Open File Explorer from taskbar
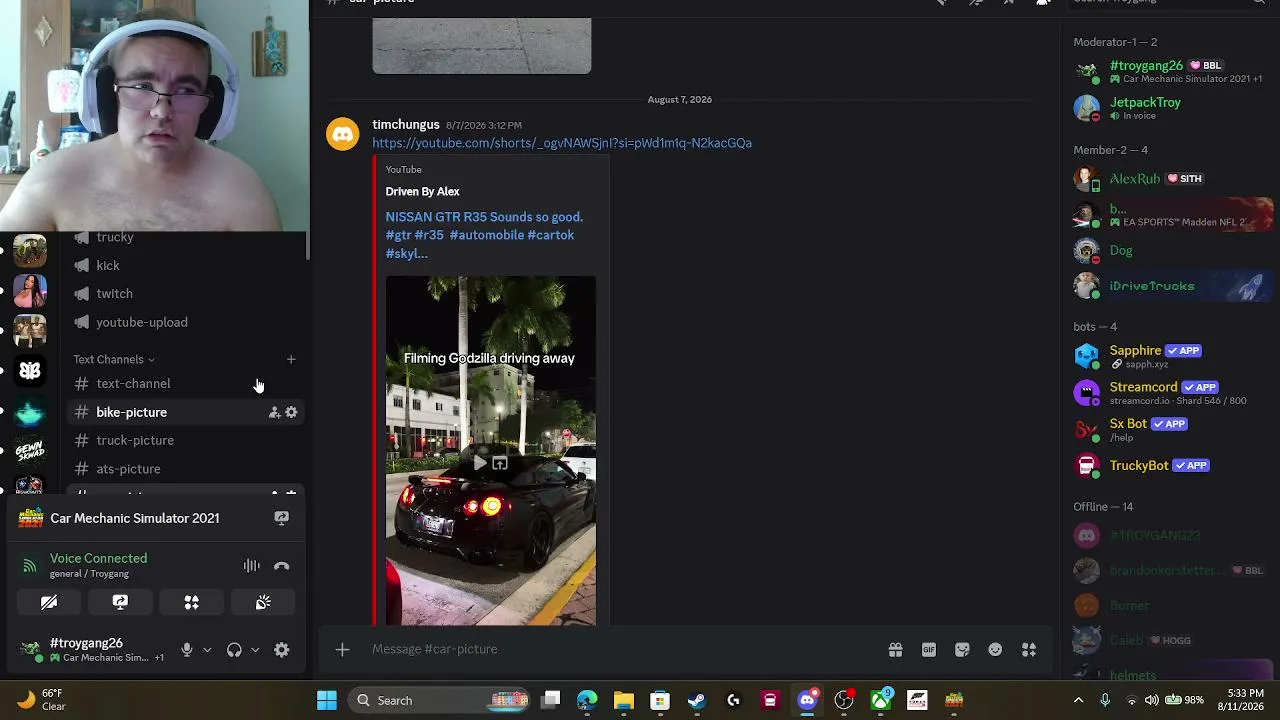The width and height of the screenshot is (1280, 720). [x=624, y=701]
